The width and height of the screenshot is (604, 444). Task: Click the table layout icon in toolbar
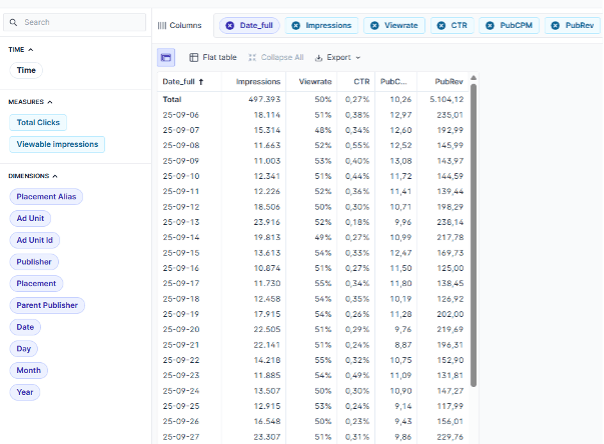166,58
